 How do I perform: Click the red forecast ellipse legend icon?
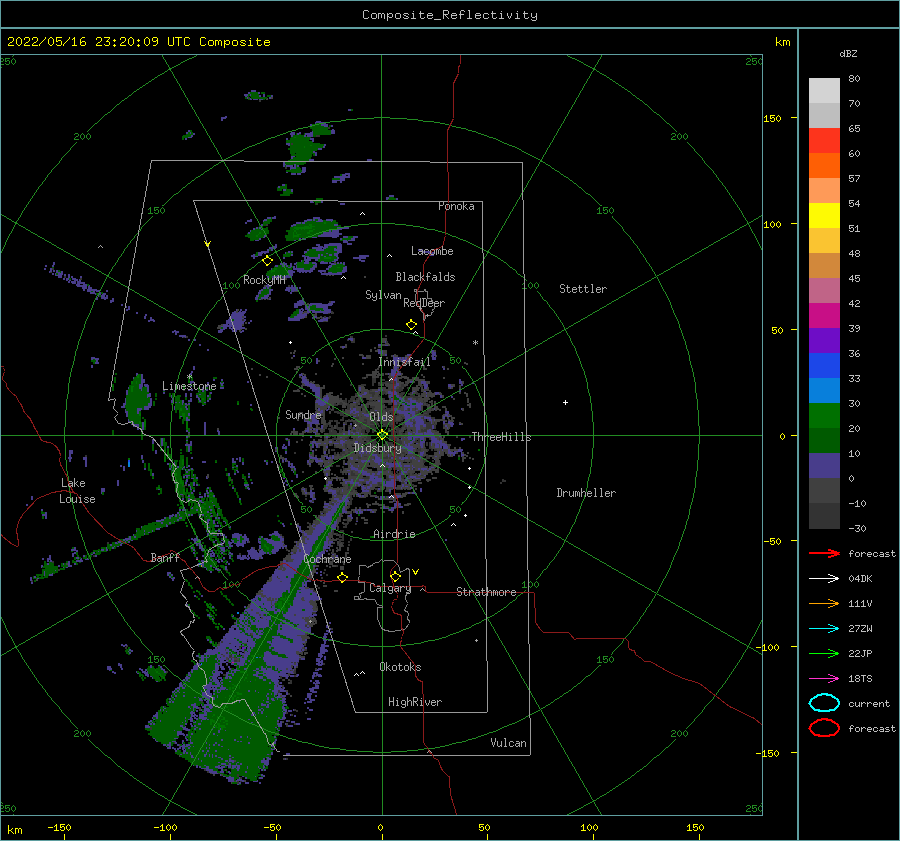point(824,728)
